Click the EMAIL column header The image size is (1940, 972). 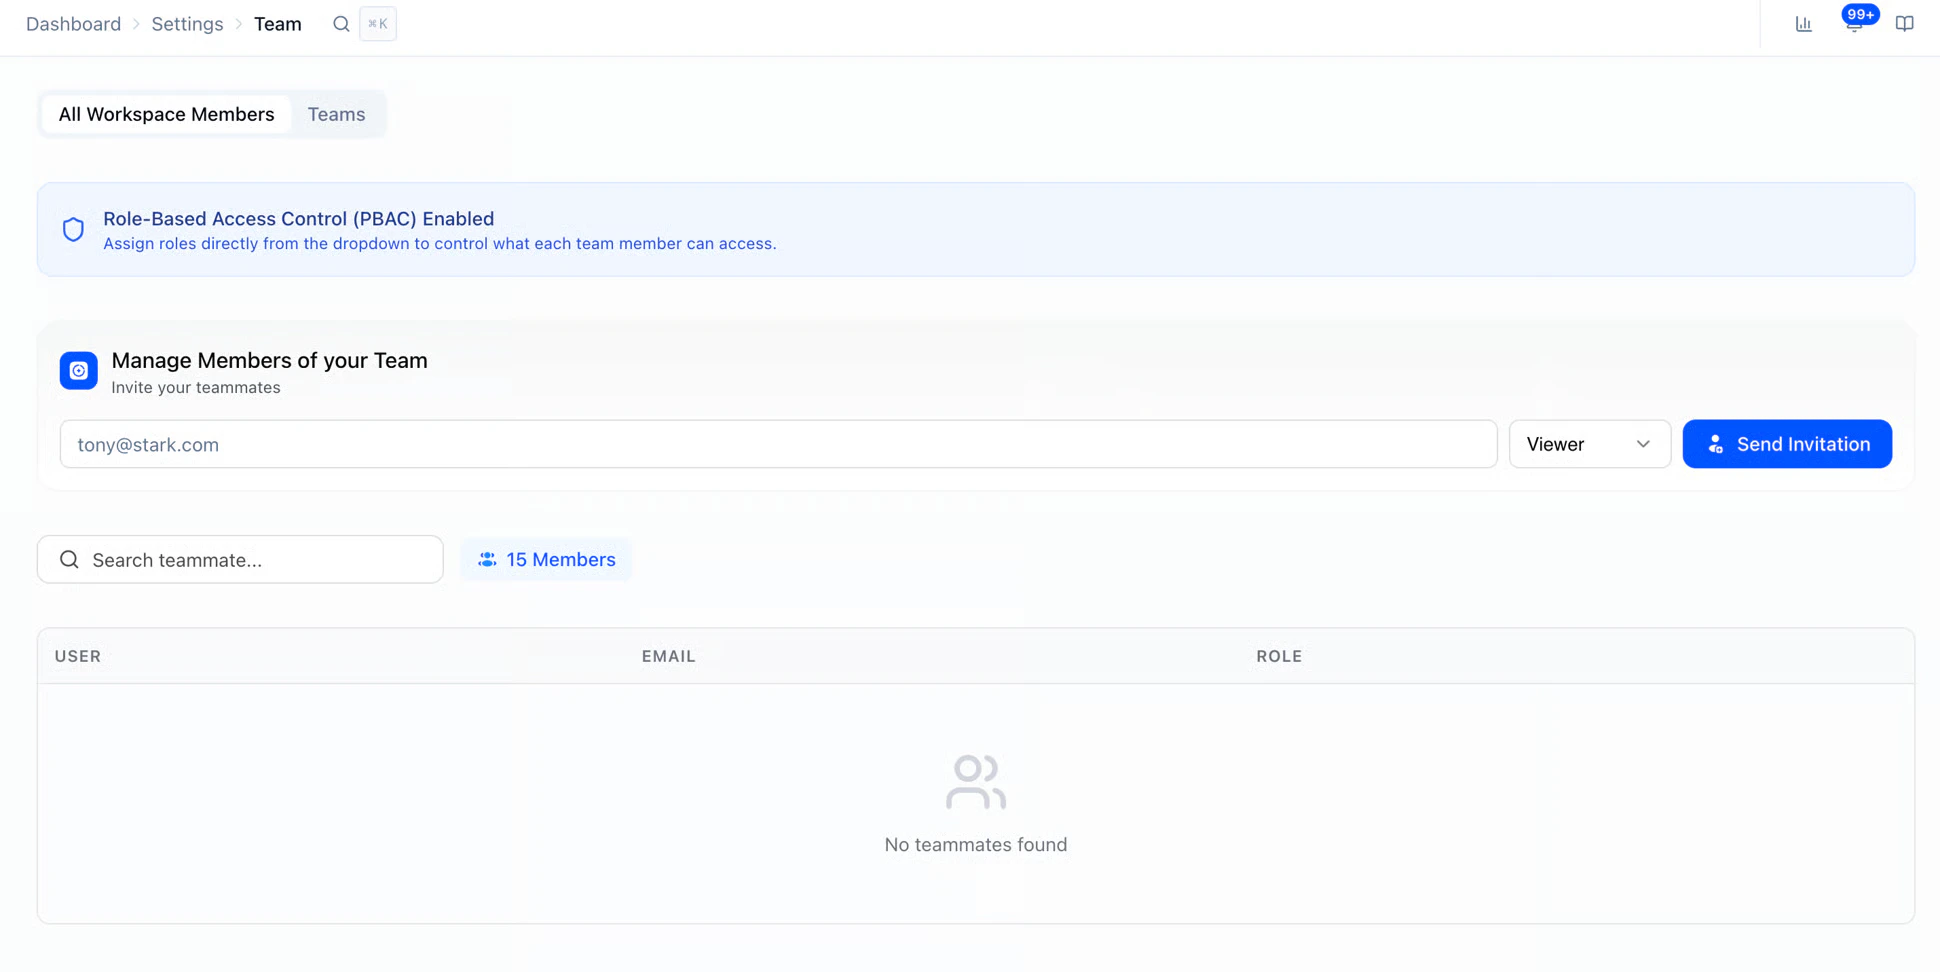pos(669,656)
